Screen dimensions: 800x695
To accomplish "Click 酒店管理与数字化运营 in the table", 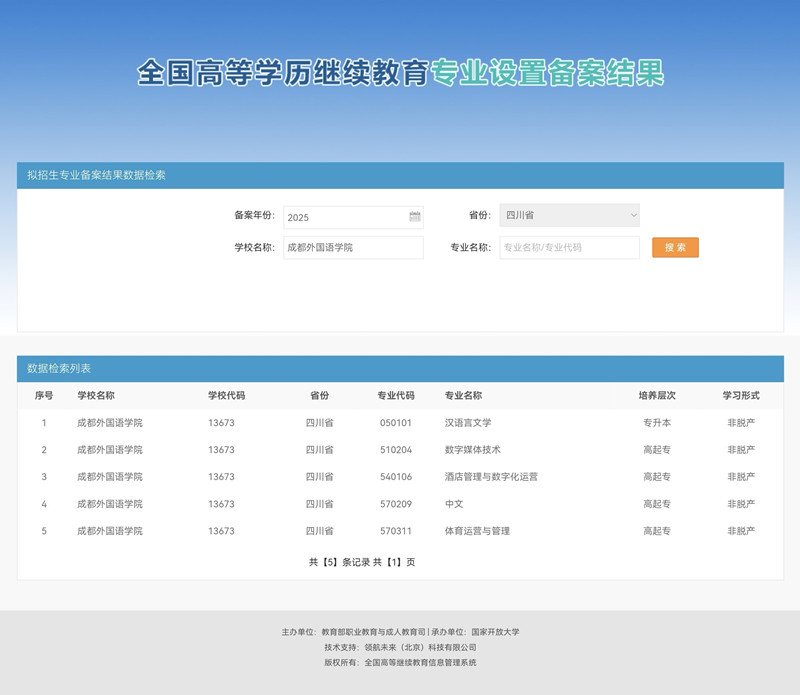I will click(490, 478).
